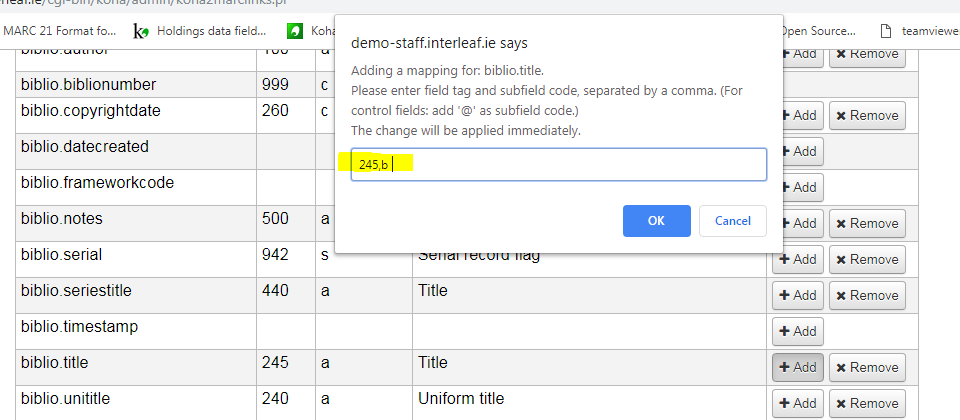
Task: Focus the field tag input containing 245,b
Action: click(558, 164)
